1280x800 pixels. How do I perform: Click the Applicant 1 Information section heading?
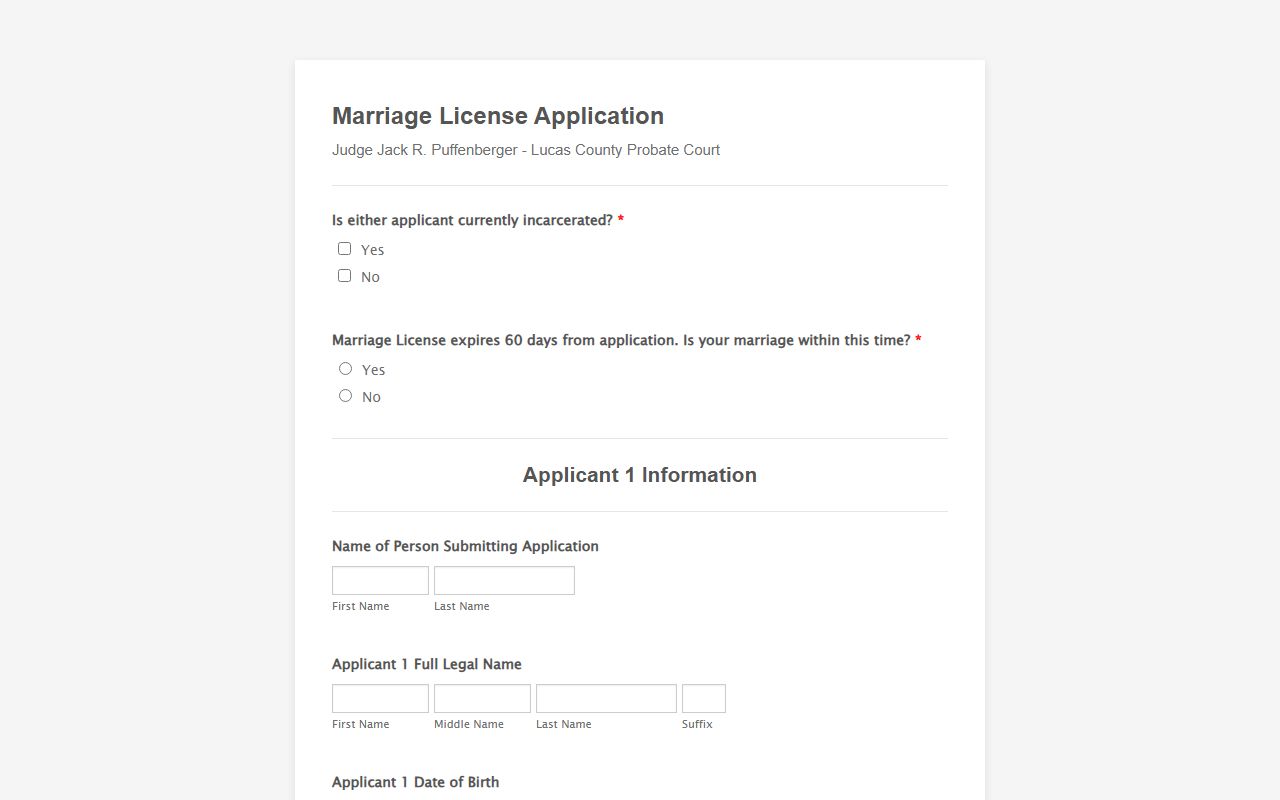640,475
